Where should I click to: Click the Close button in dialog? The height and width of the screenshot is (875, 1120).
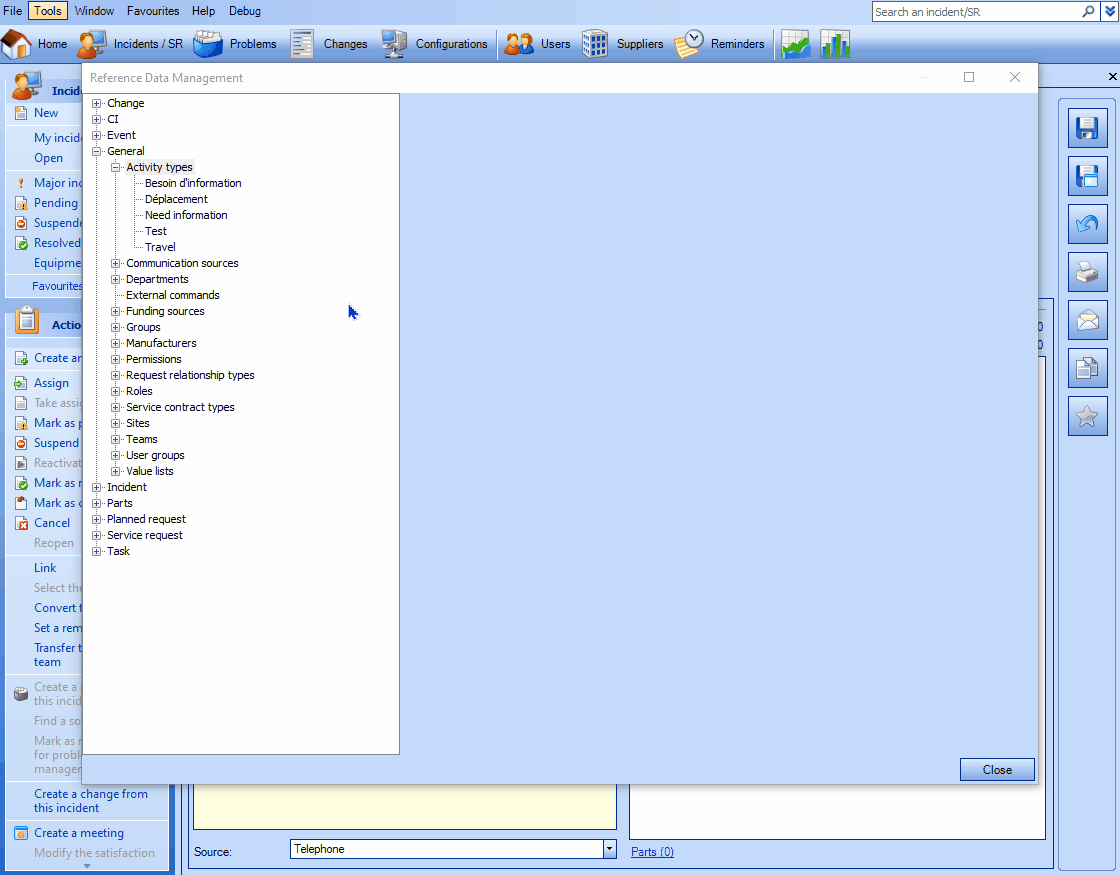(x=996, y=770)
